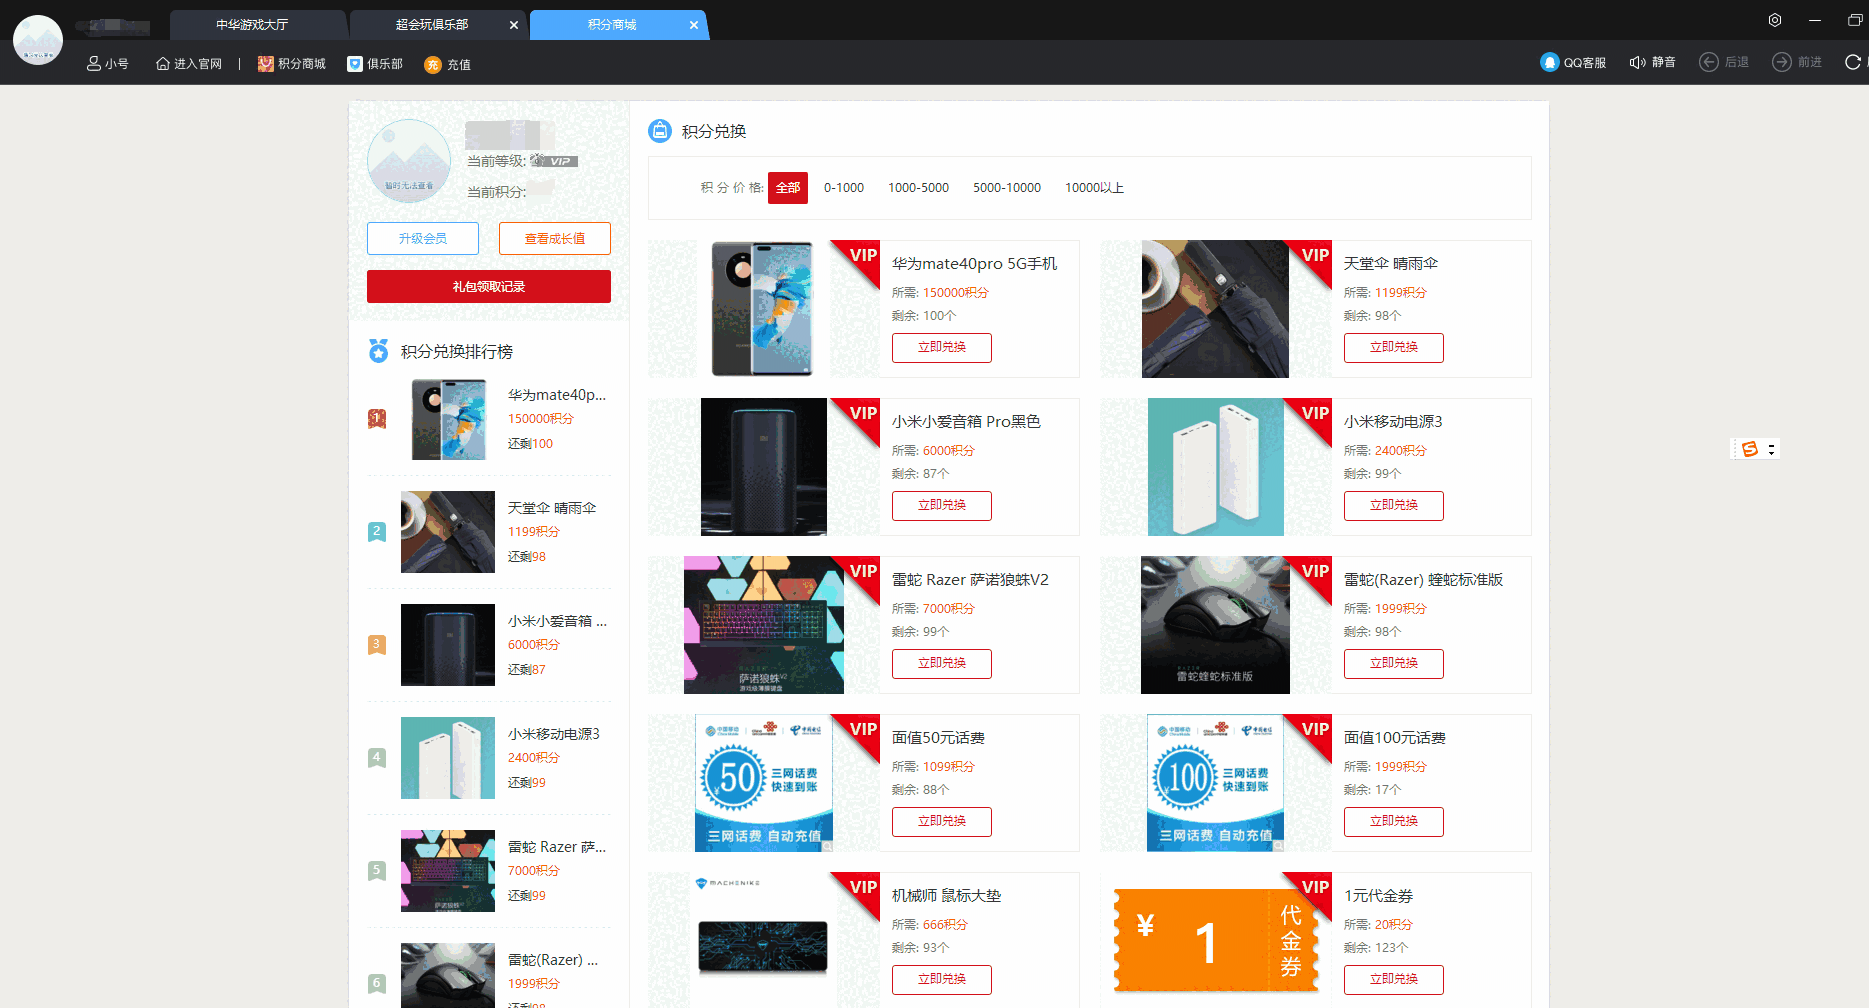Open the 100元话费 product image
1869x1008 pixels.
(1216, 783)
